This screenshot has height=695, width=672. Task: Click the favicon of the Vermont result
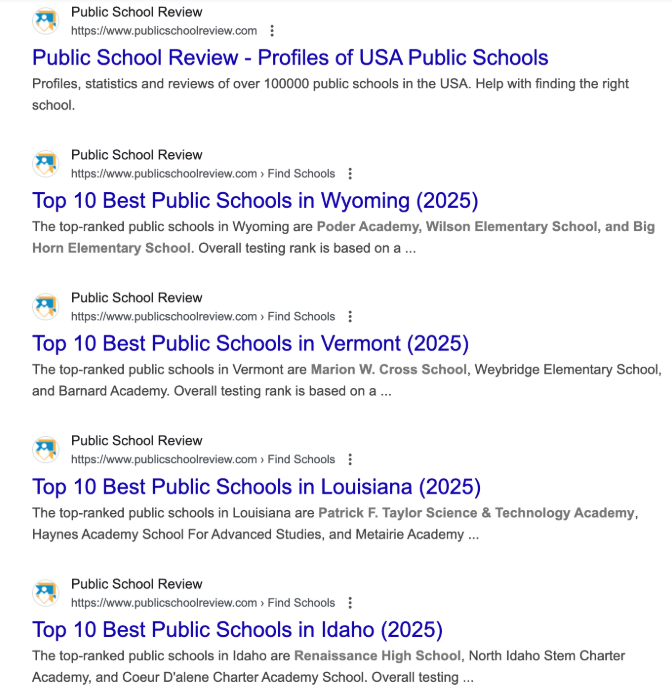[x=46, y=307]
